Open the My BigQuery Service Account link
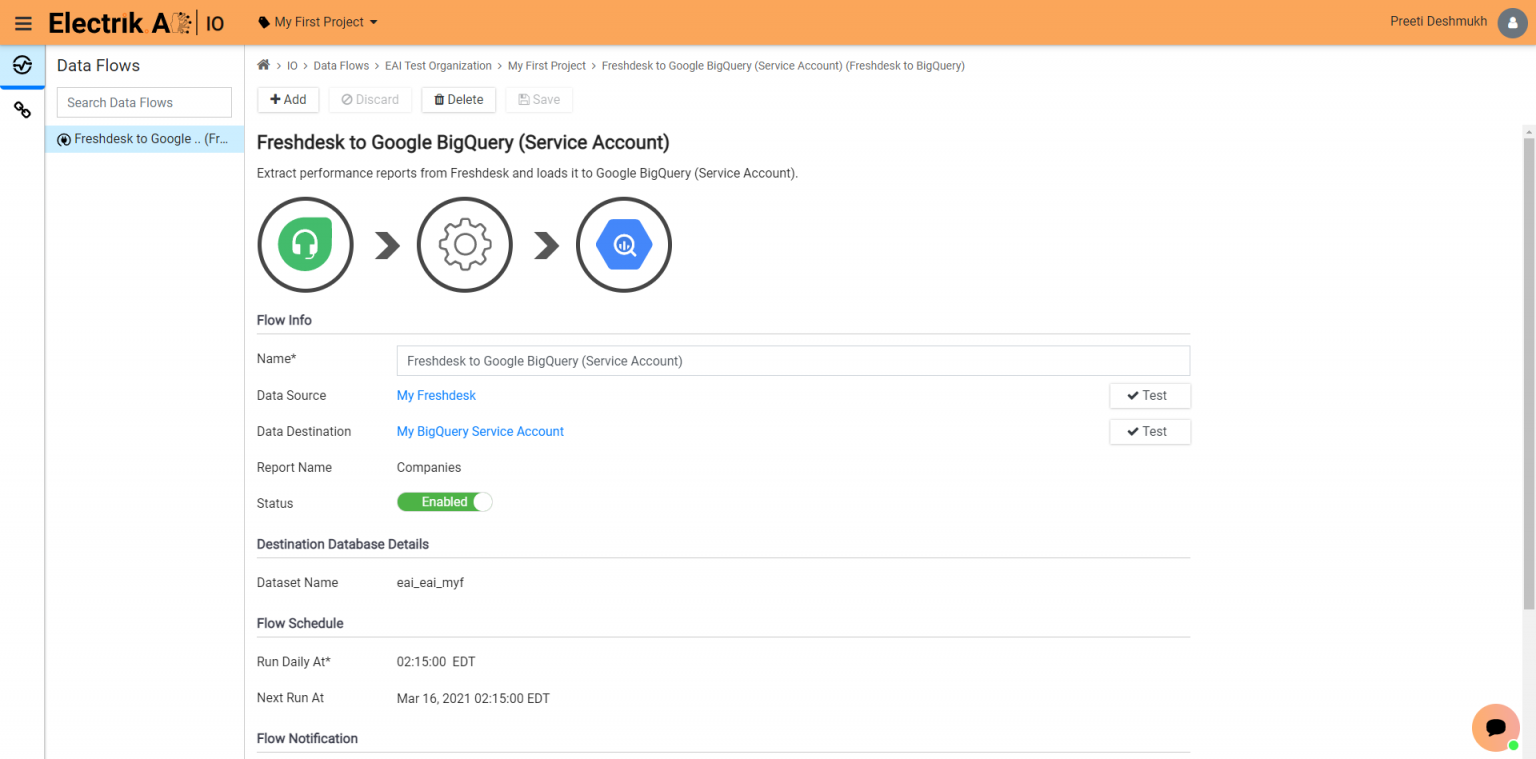The image size is (1536, 759). tap(480, 431)
